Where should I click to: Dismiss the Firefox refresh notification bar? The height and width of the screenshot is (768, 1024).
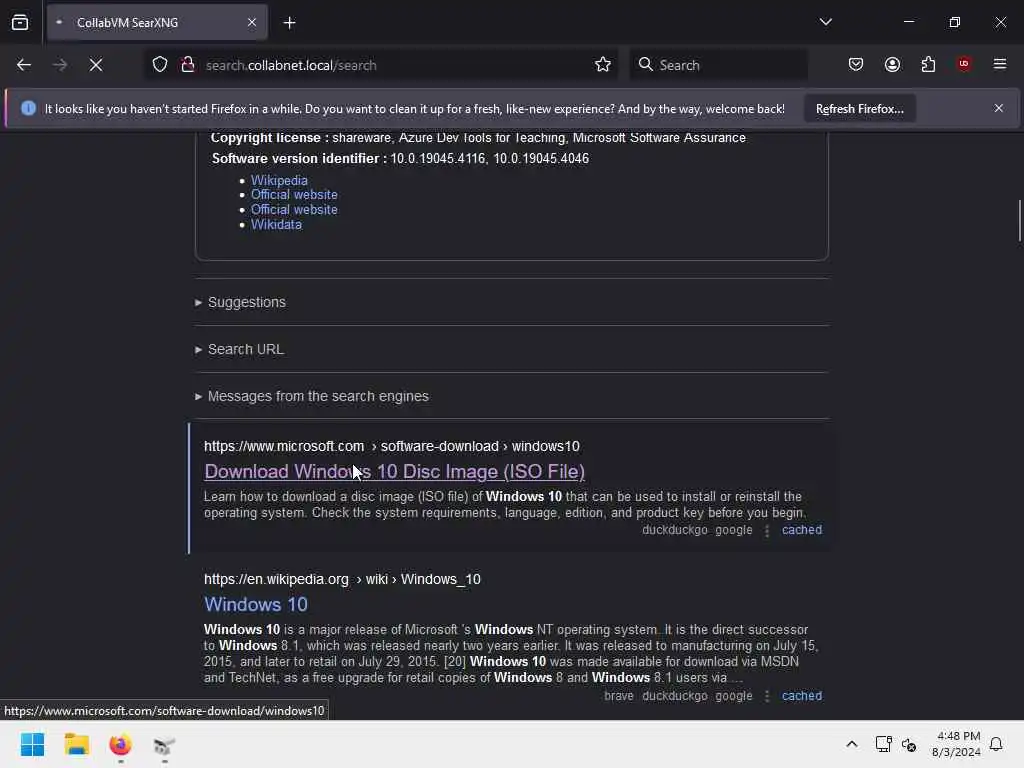click(999, 108)
